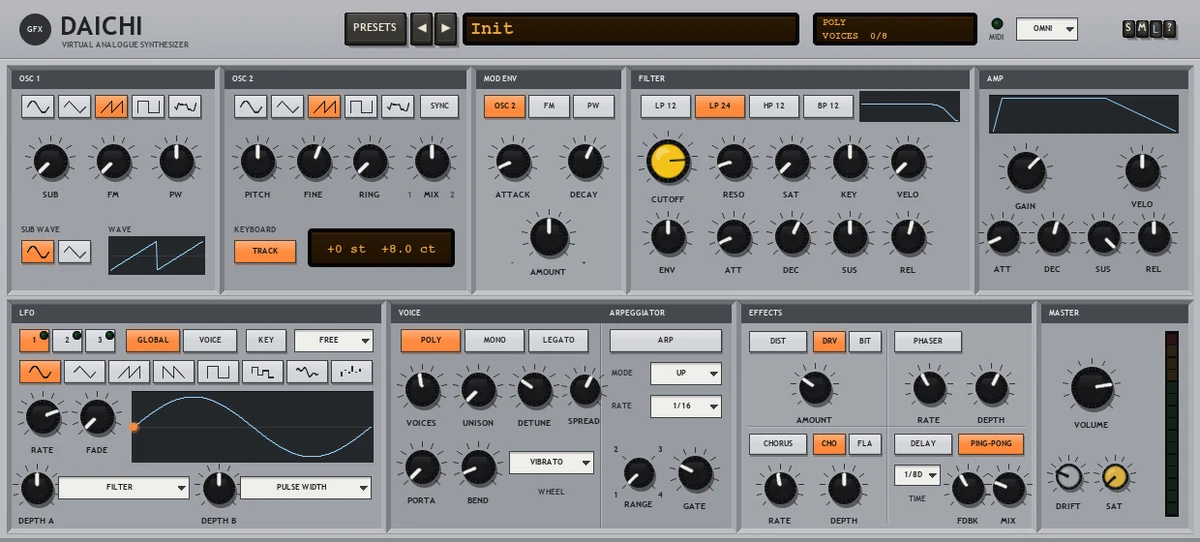The image size is (1200, 542).
Task: Set interface size to M
Action: (1142, 29)
